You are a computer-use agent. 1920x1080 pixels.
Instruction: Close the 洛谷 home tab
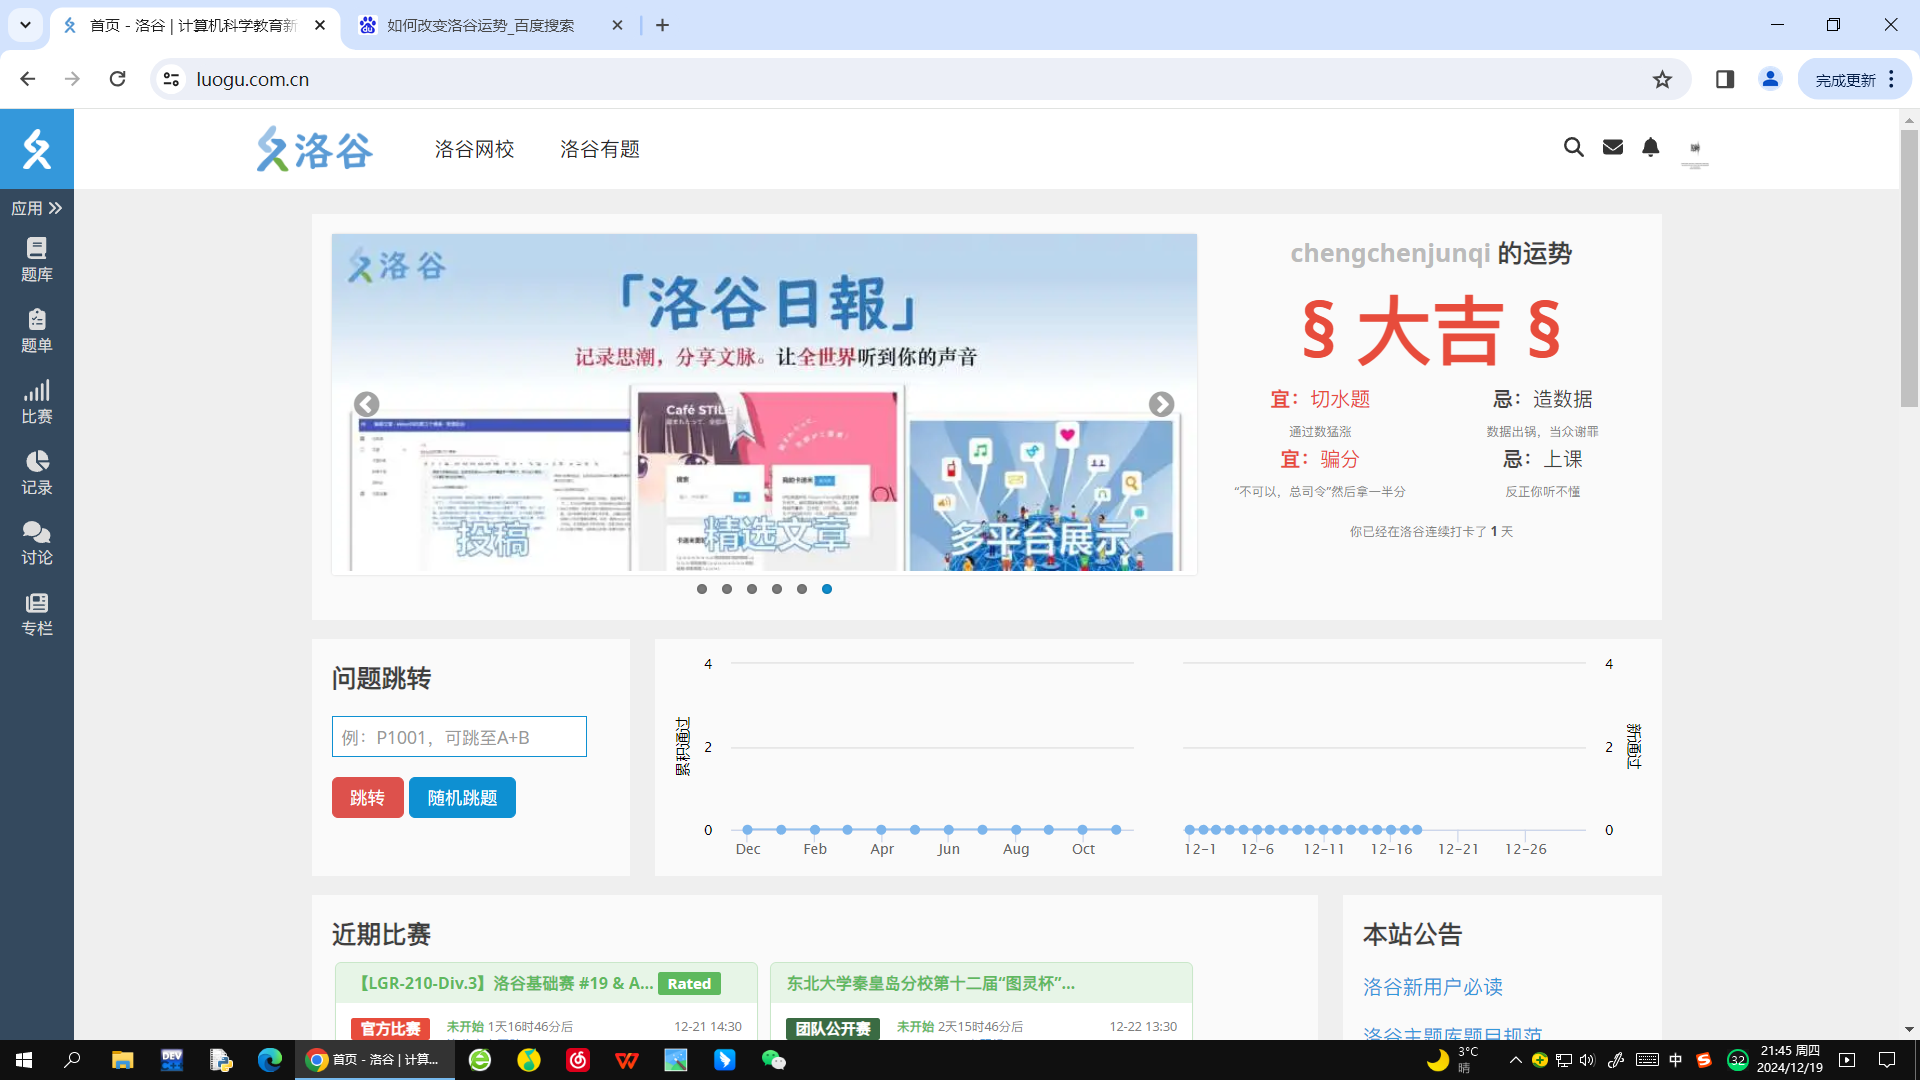point(320,25)
